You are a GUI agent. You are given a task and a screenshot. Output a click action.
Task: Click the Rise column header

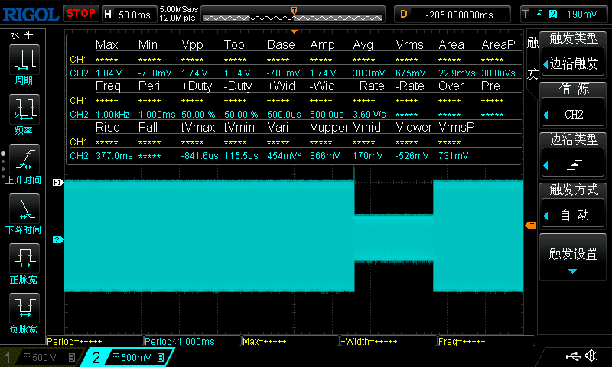107,127
